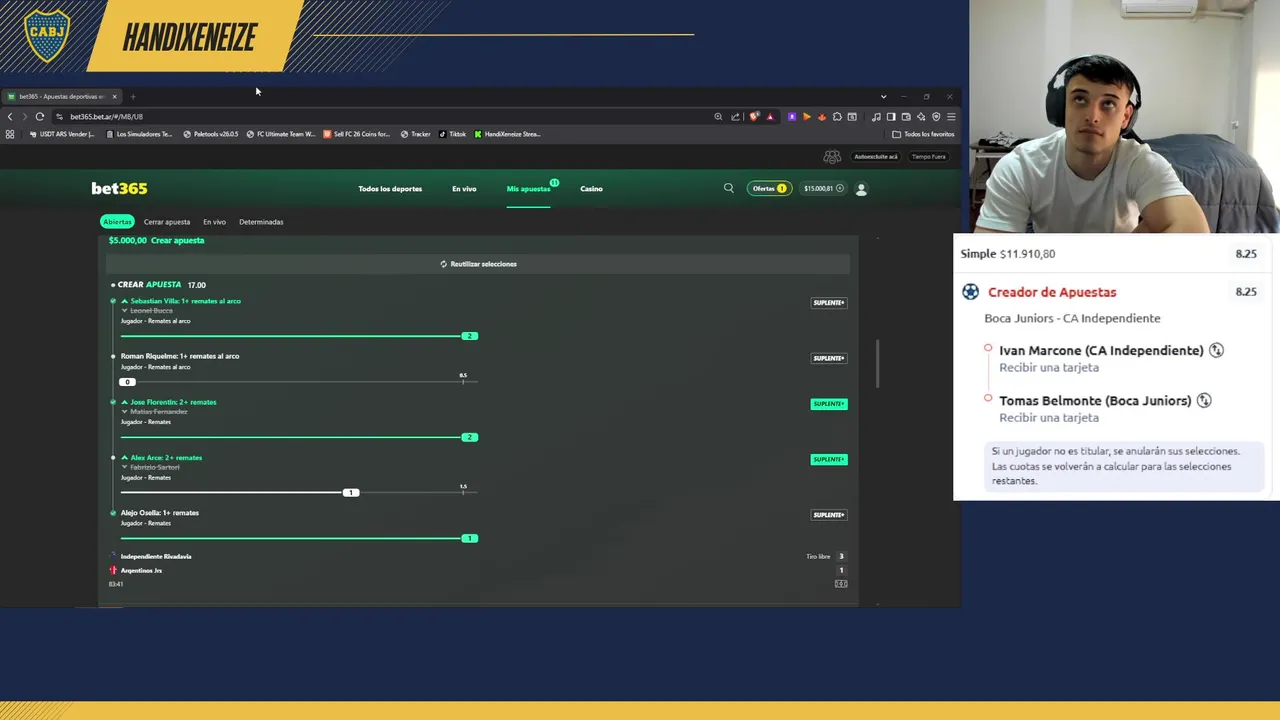Close the bet365 browser tab
Image resolution: width=1280 pixels, height=720 pixels.
pyautogui.click(x=114, y=97)
